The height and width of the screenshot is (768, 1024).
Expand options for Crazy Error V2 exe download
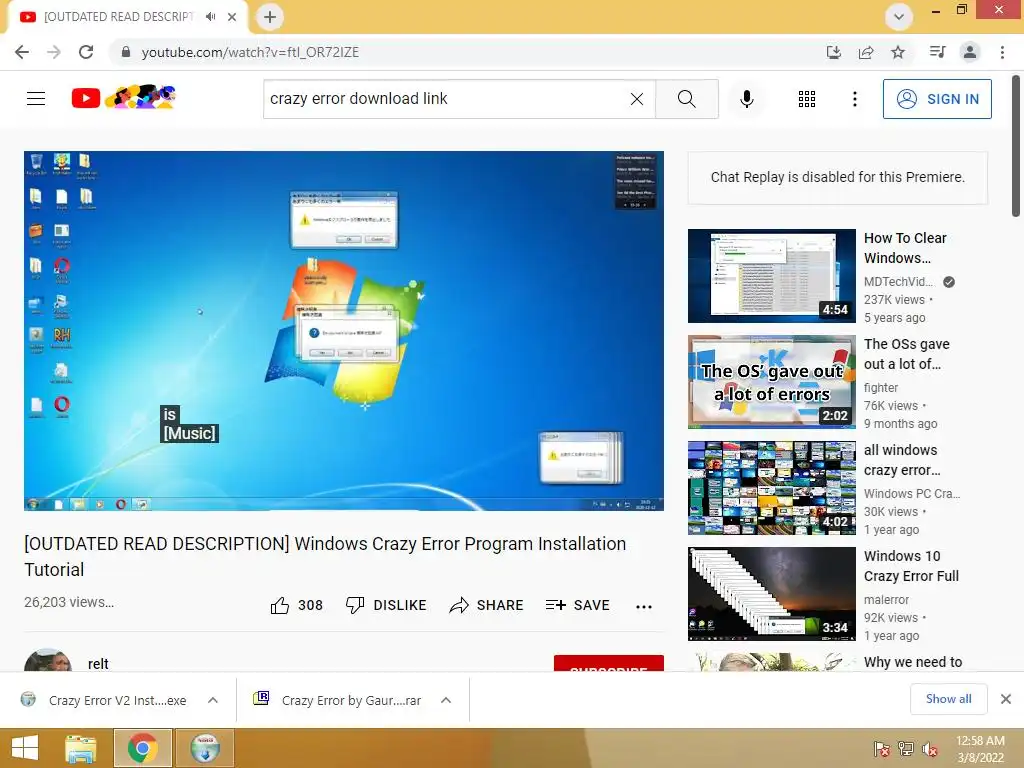pyautogui.click(x=213, y=700)
